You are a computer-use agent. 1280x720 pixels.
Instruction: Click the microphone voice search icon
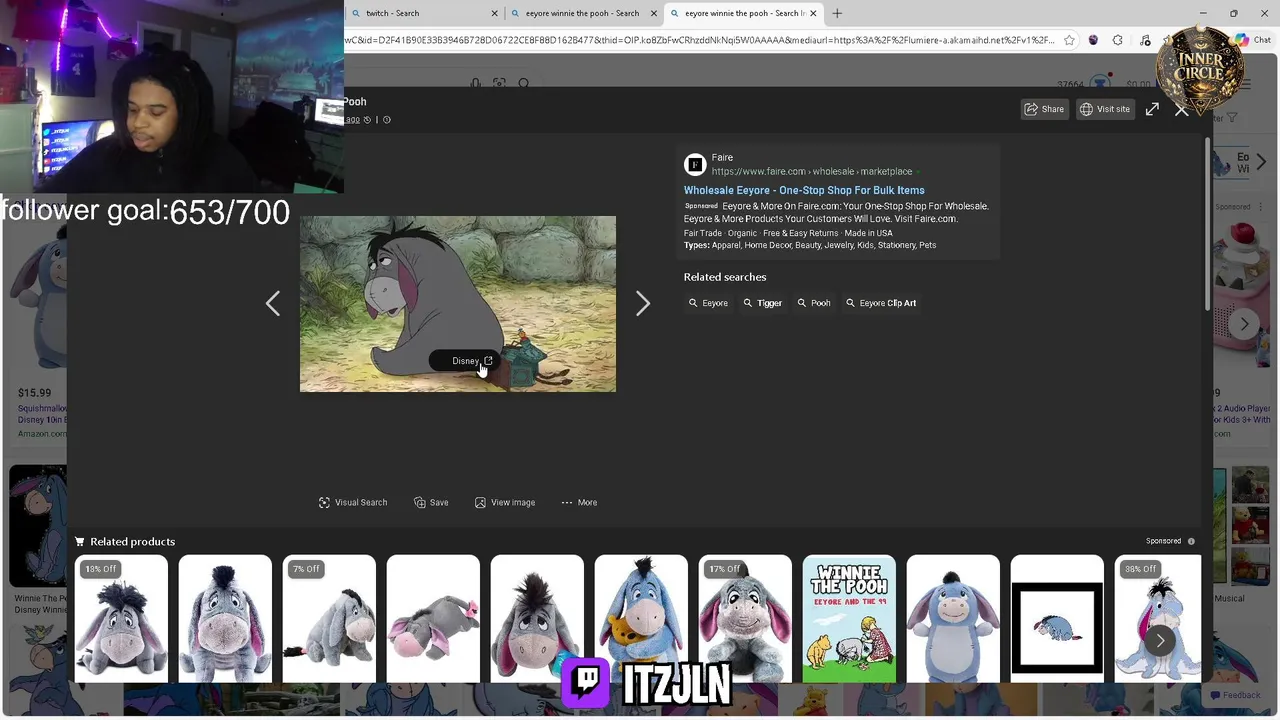(x=476, y=84)
